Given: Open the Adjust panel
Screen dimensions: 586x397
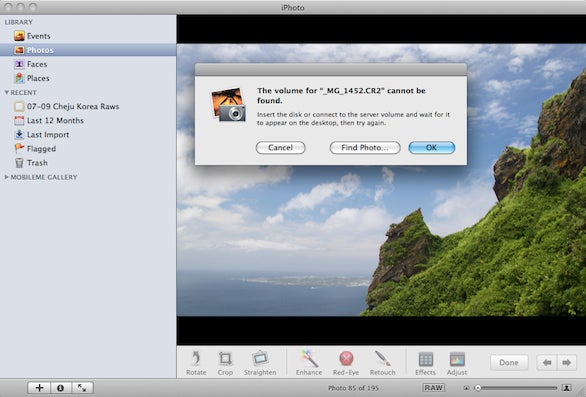Looking at the screenshot, I should 457,363.
